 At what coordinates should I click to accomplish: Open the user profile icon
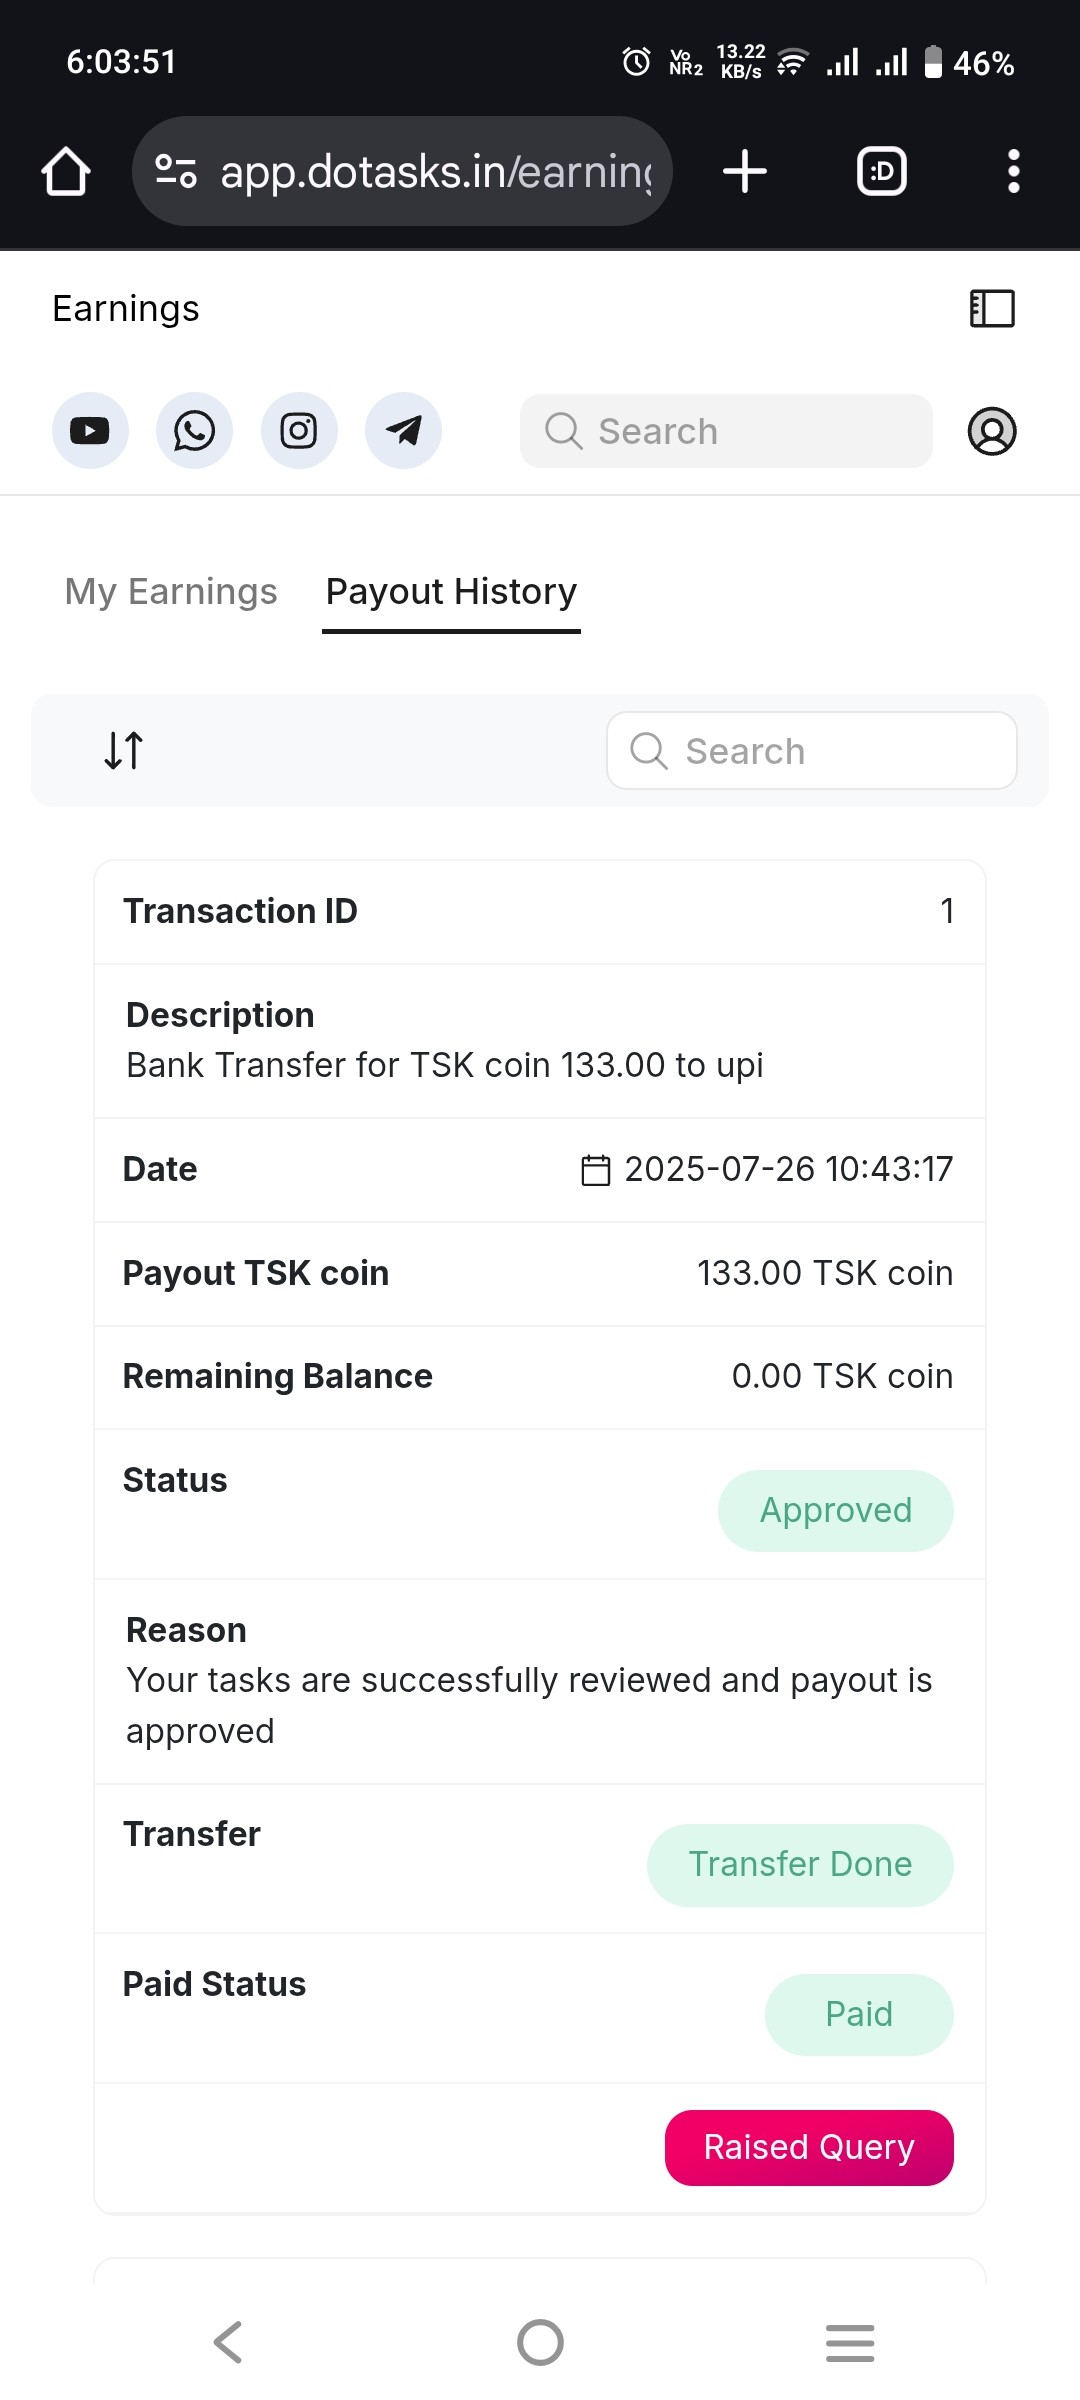[991, 431]
